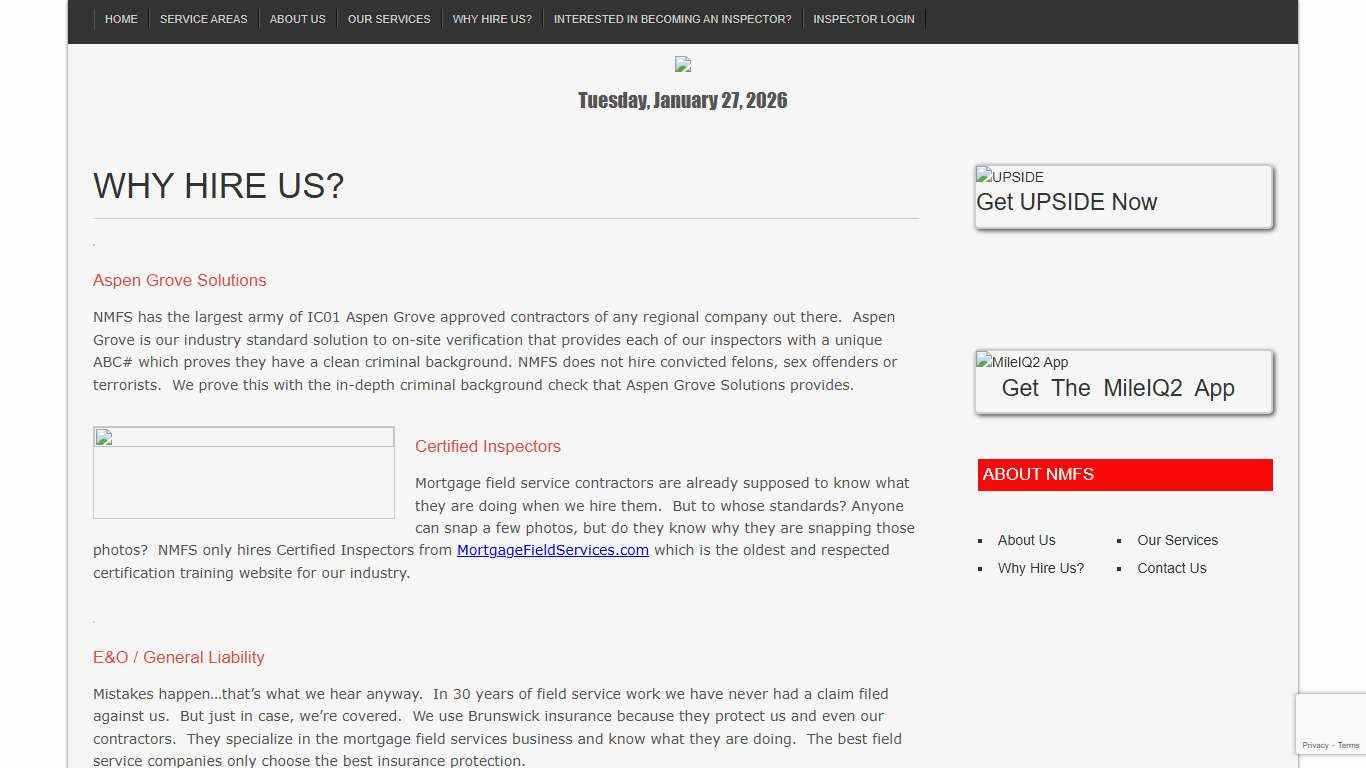This screenshot has width=1366, height=768.
Task: Open INSPECTOR LOGIN from the navigation bar
Action: pos(863,18)
